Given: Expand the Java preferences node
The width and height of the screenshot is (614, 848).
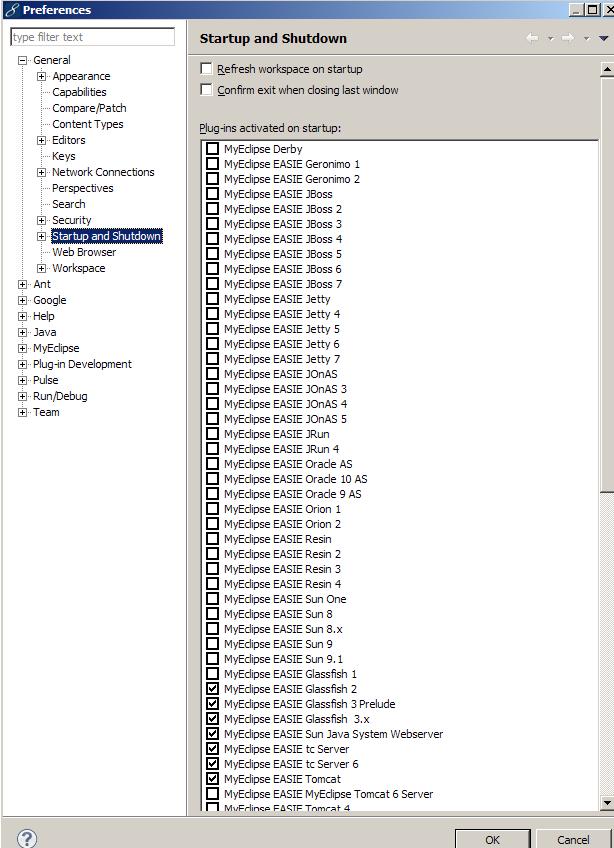Looking at the screenshot, I should tap(22, 332).
